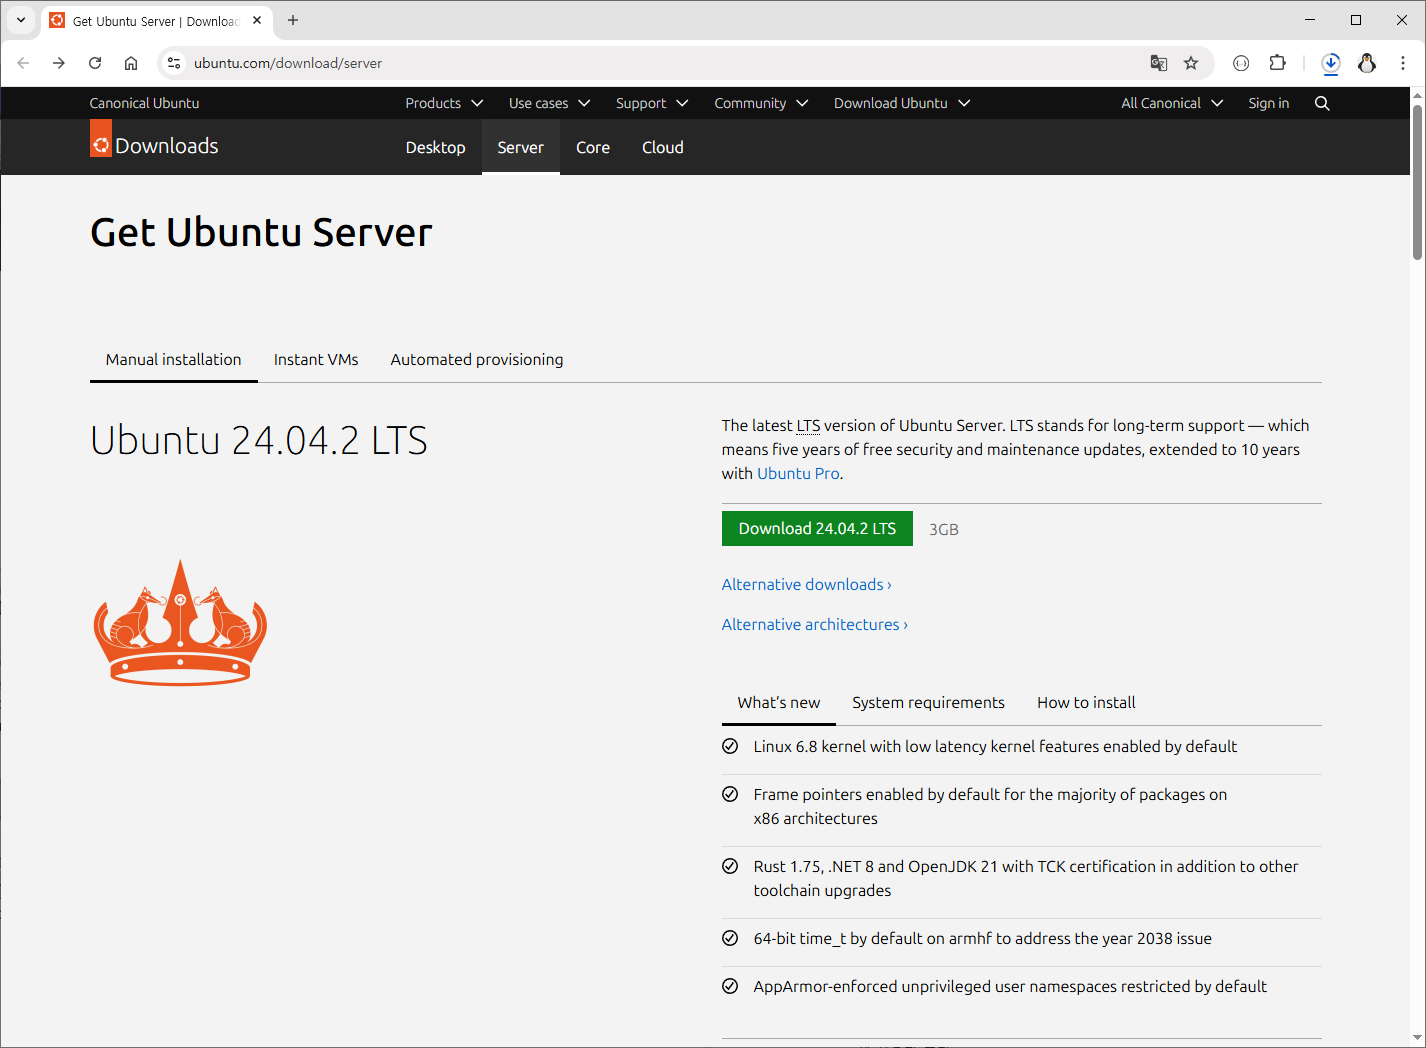Open the Automated provisioning tab
Screen dimensions: 1426x1048
click(477, 360)
